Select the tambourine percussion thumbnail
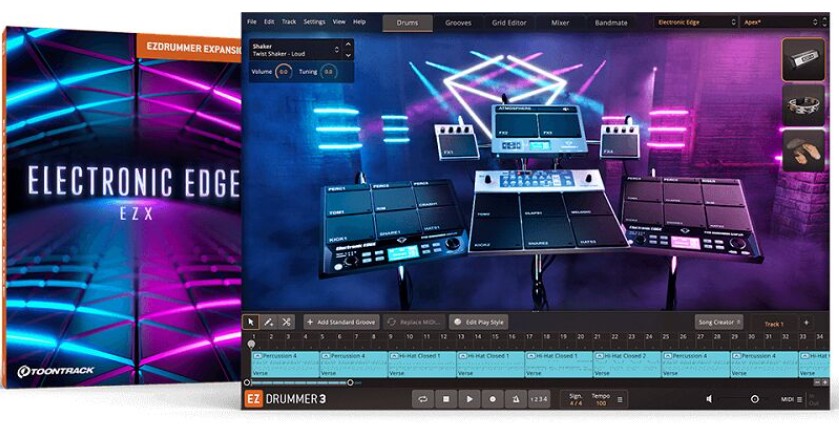 [803, 105]
